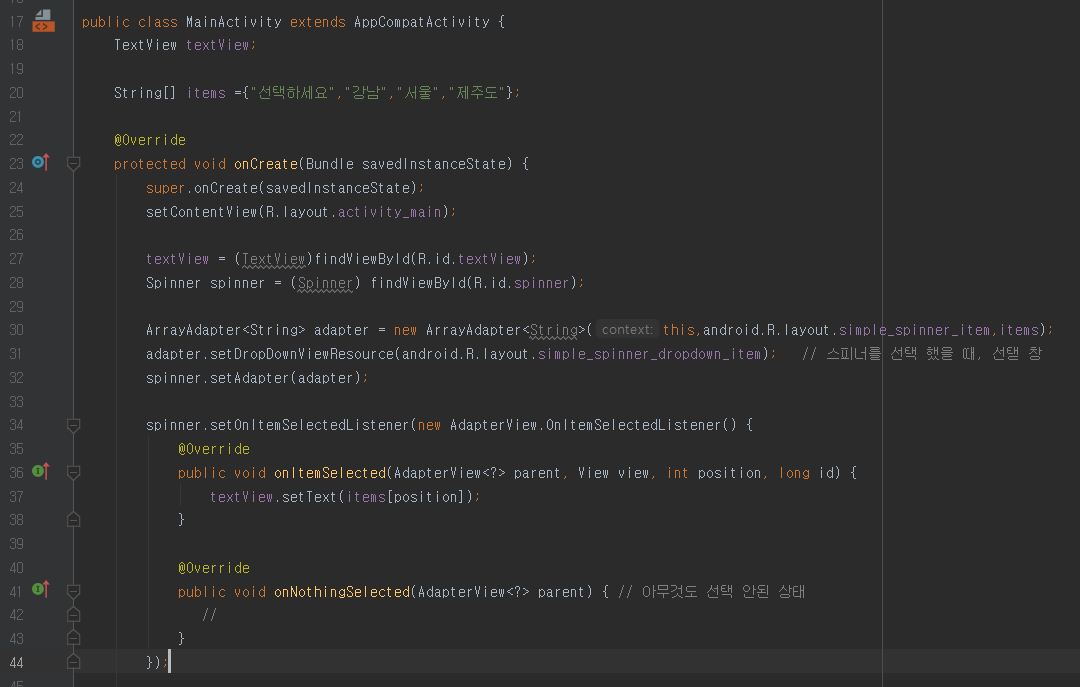The width and height of the screenshot is (1080, 687).
Task: Click the implements gutter icon on line 41
Action: coord(41,589)
